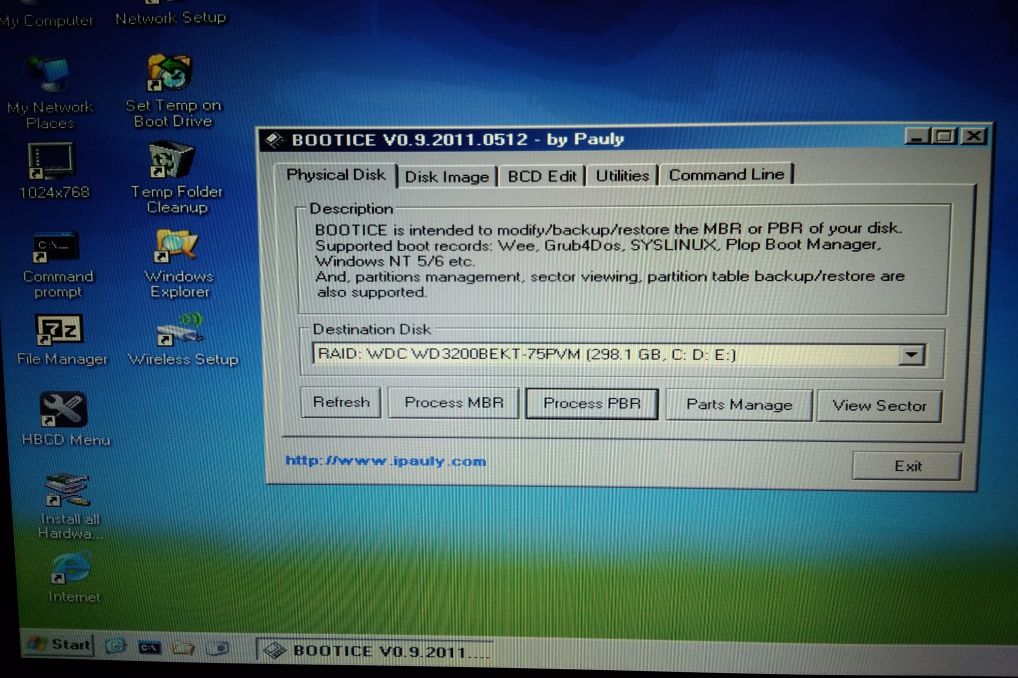Screen dimensions: 1018x678
Task: Click the Exit button
Action: click(907, 466)
